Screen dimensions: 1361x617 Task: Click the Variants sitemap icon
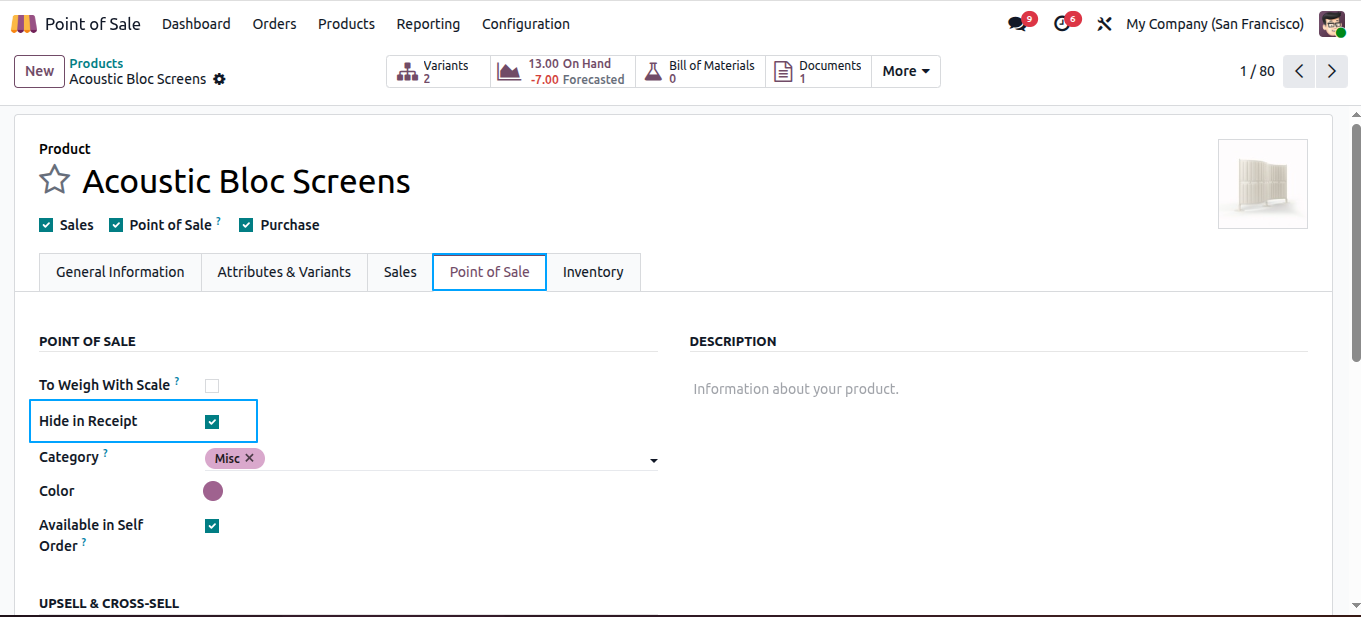click(407, 72)
